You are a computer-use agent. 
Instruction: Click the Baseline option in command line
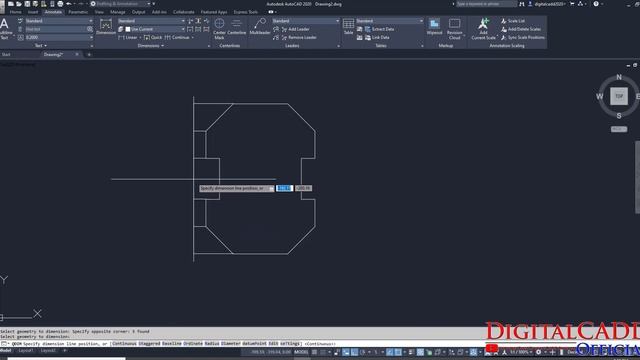[x=171, y=344]
